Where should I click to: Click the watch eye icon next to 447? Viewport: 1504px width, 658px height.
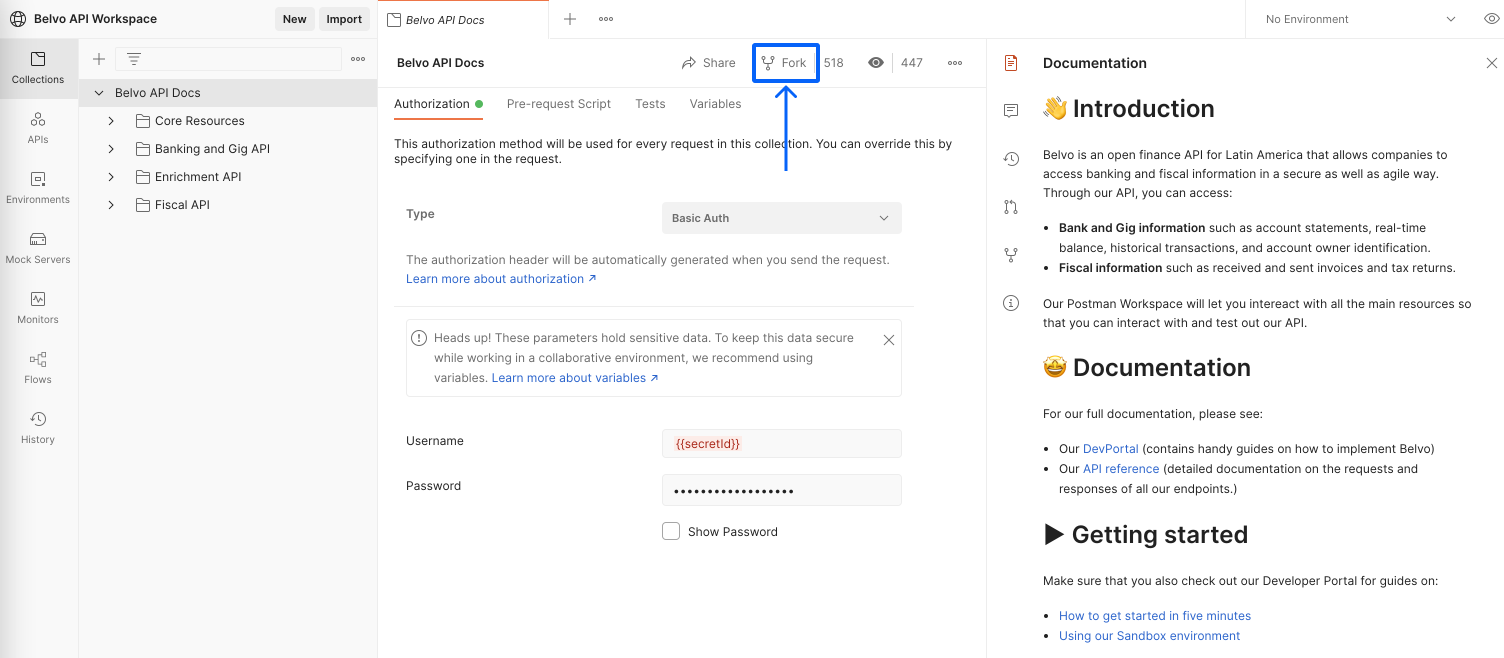pyautogui.click(x=876, y=63)
